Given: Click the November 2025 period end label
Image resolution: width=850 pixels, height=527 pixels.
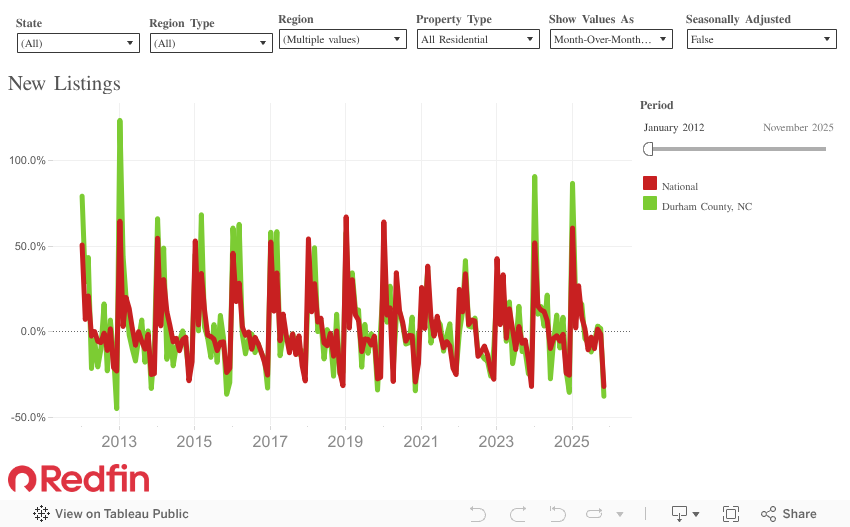Looking at the screenshot, I should [x=798, y=127].
